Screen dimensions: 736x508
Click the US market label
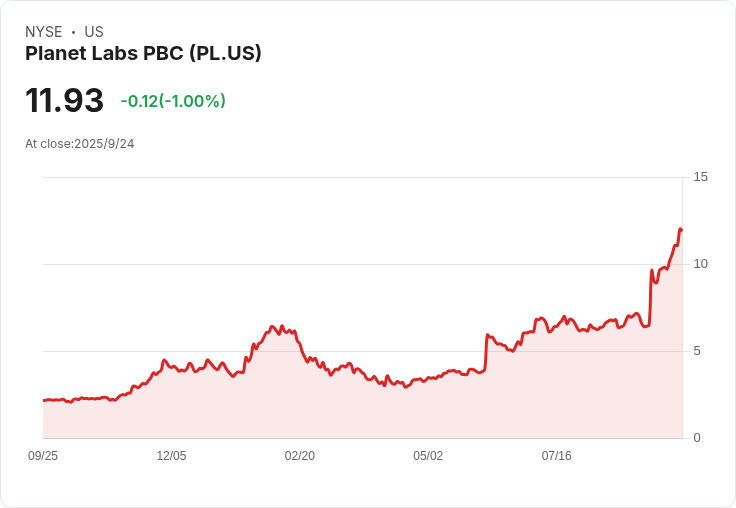pyautogui.click(x=94, y=32)
